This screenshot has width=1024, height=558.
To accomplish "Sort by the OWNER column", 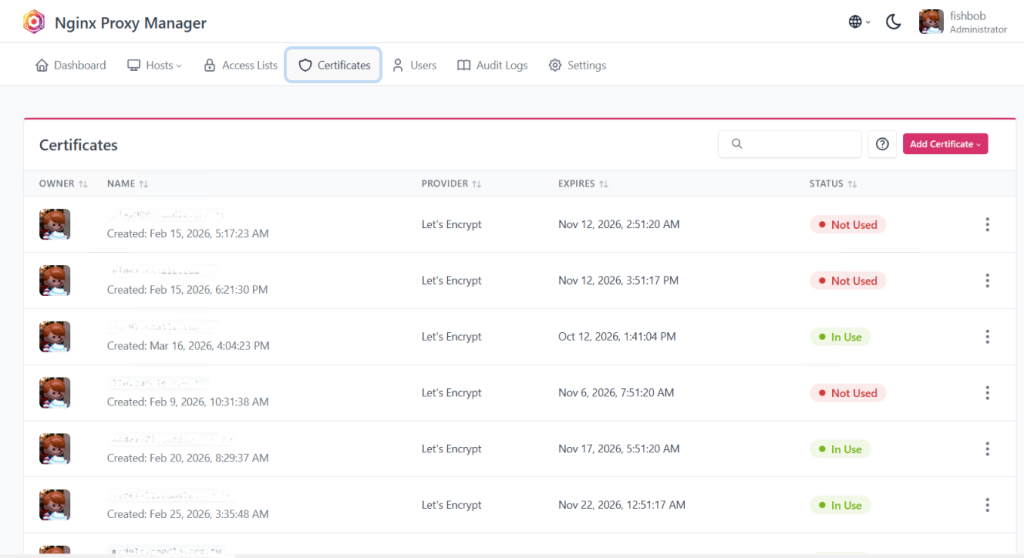I will pyautogui.click(x=63, y=184).
